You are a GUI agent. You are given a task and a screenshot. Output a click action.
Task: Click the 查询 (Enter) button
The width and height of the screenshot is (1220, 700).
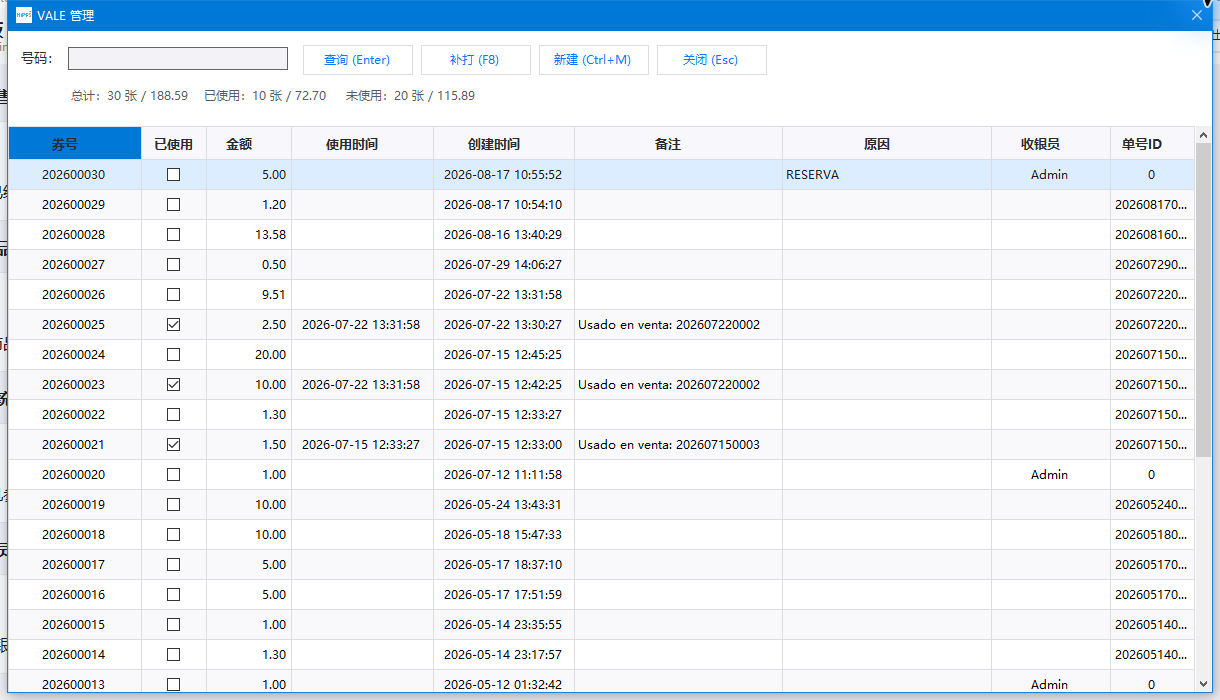[x=357, y=60]
